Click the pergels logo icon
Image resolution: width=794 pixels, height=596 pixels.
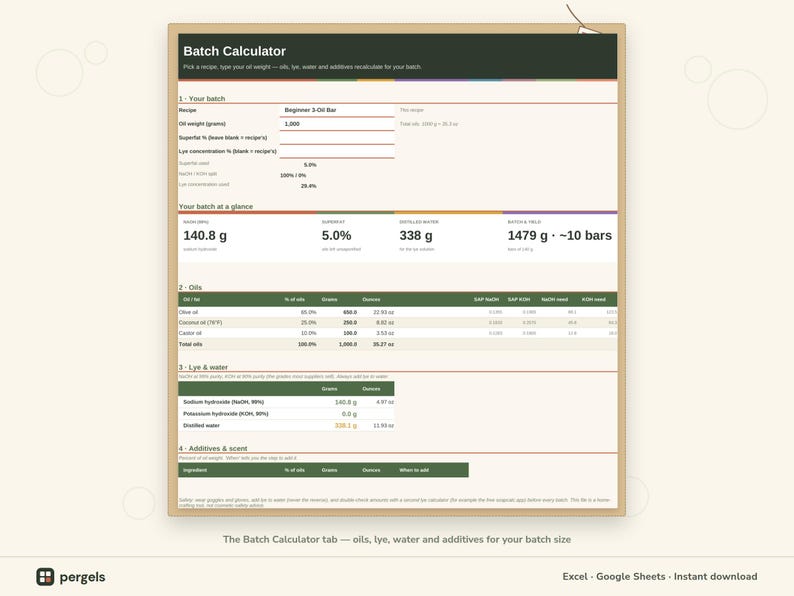pos(45,577)
